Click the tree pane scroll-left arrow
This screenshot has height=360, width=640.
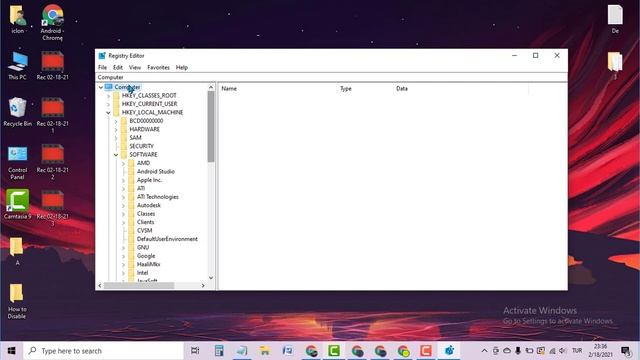pos(100,286)
